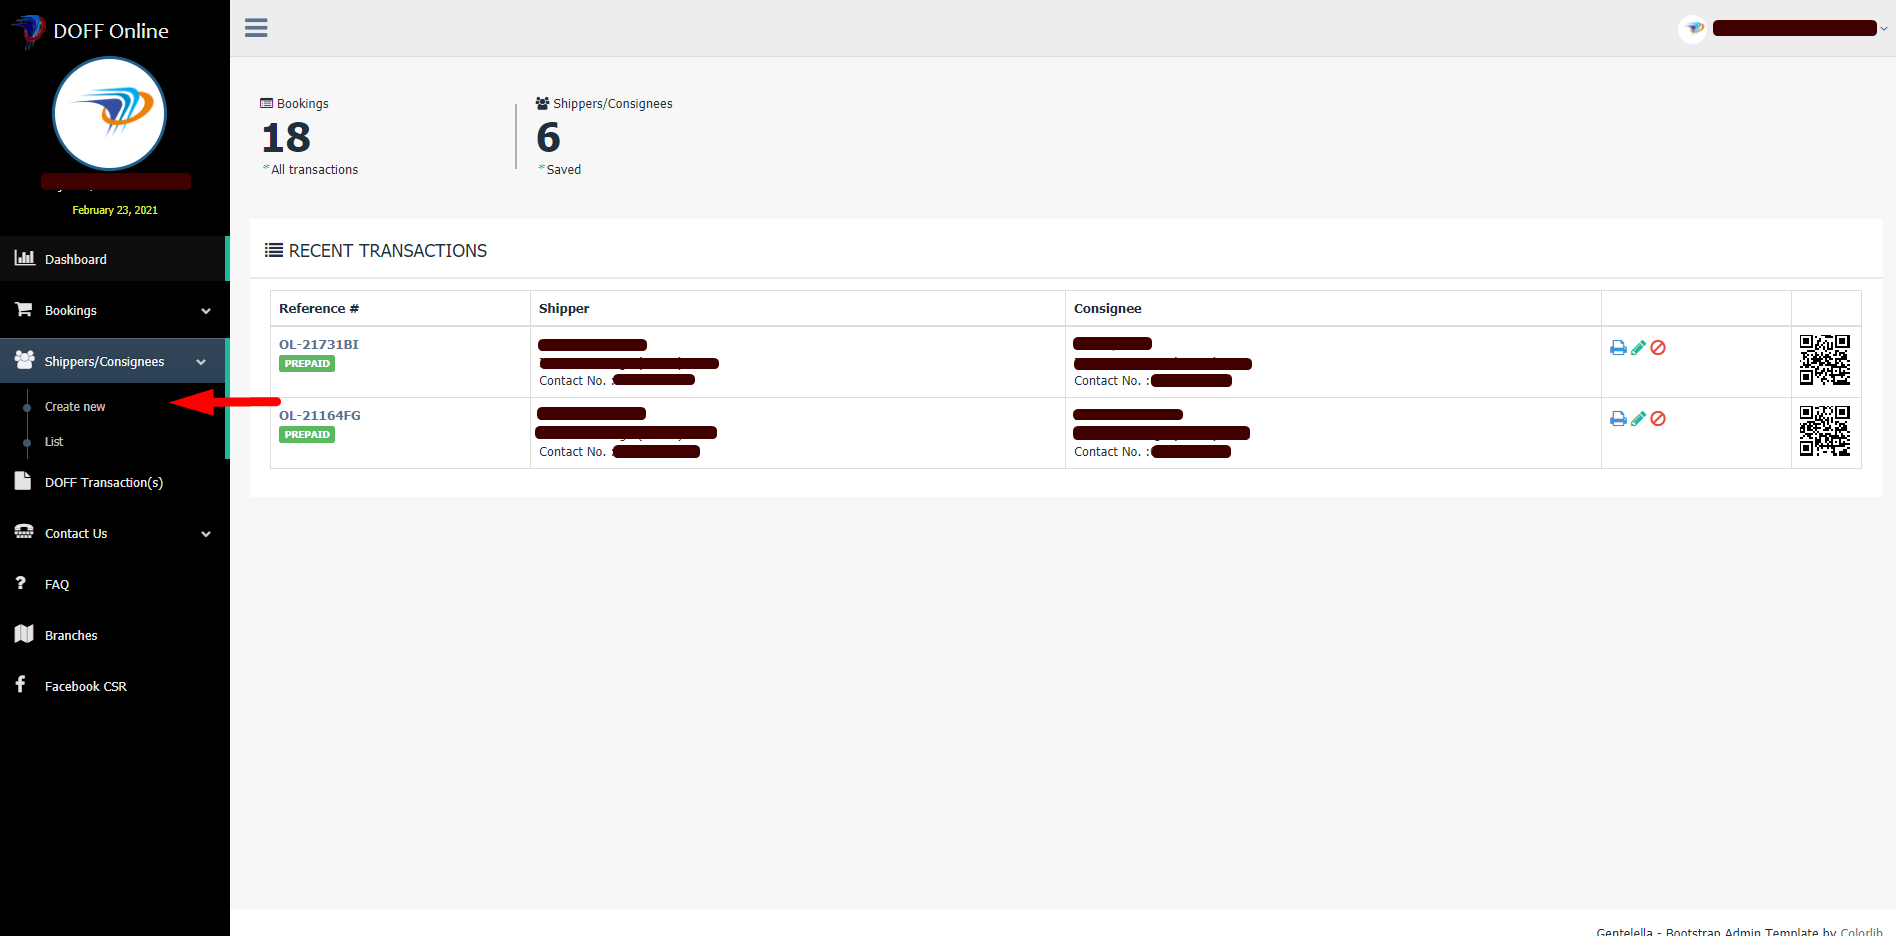
Task: Open the user profile dropdown
Action: pyautogui.click(x=1792, y=28)
